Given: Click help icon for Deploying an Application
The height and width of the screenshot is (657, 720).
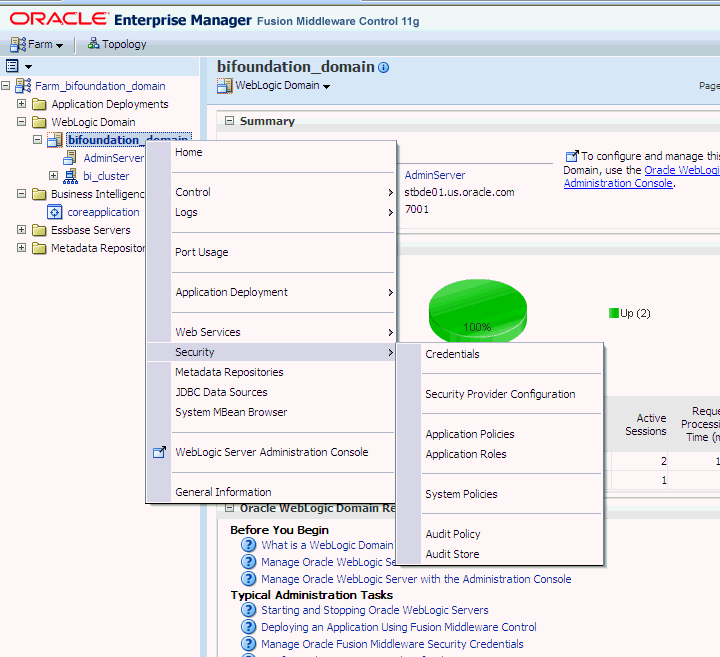Looking at the screenshot, I should tap(248, 627).
